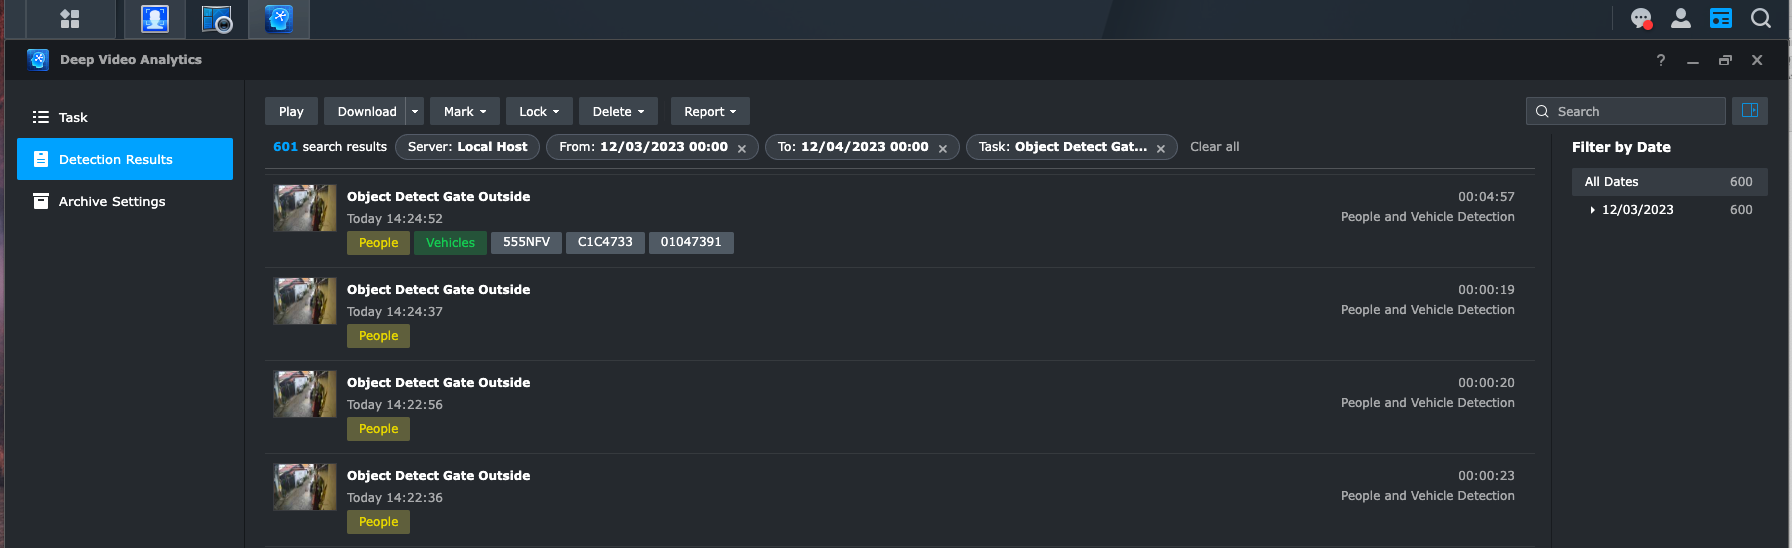Open the help question mark icon
1792x548 pixels.
click(1661, 60)
